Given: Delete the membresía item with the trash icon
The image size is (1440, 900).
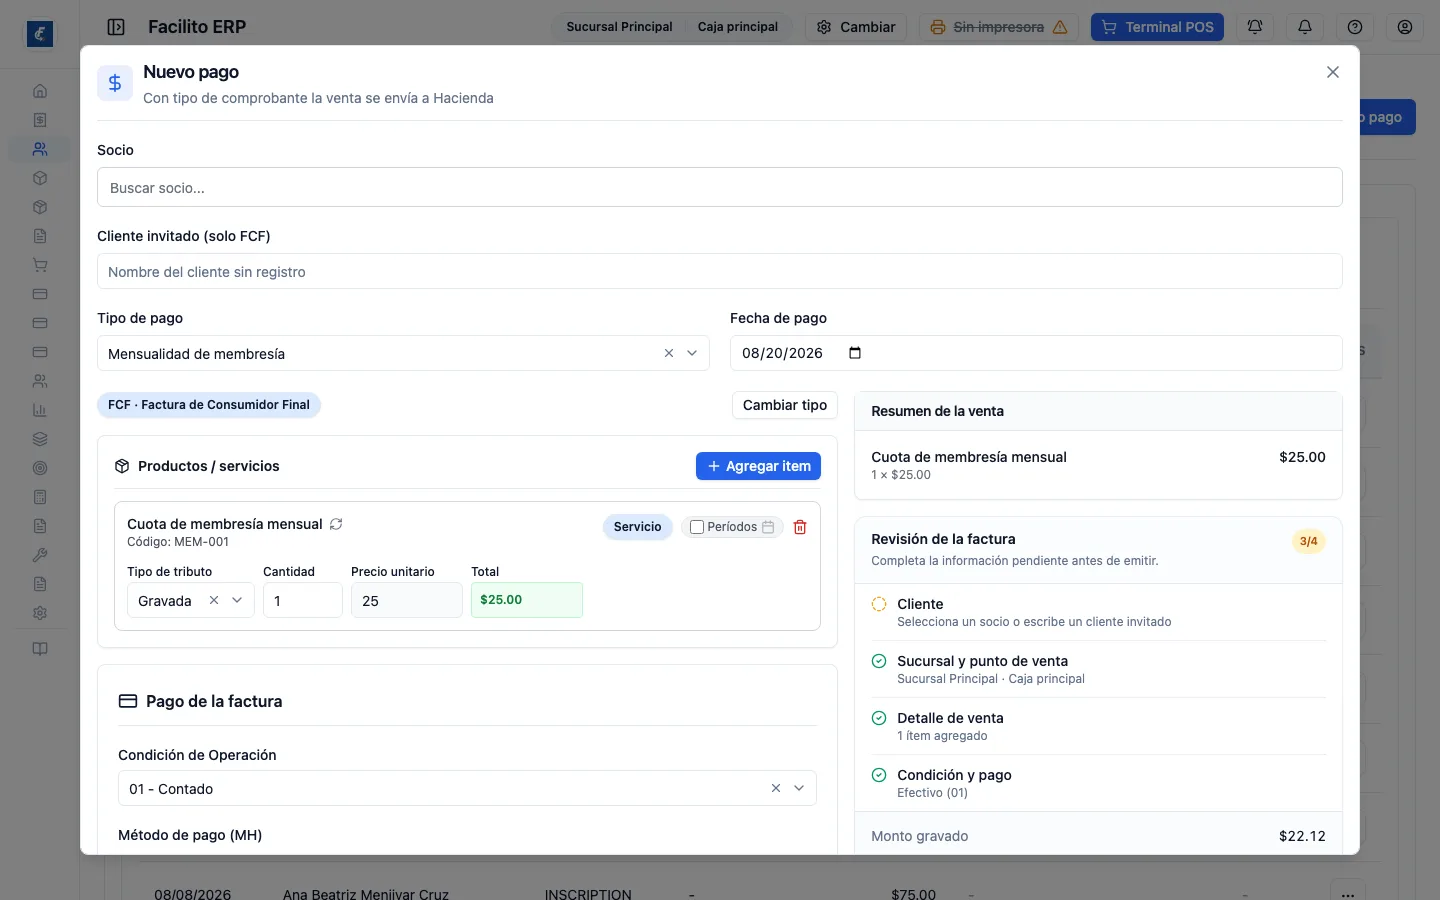Looking at the screenshot, I should (x=800, y=527).
